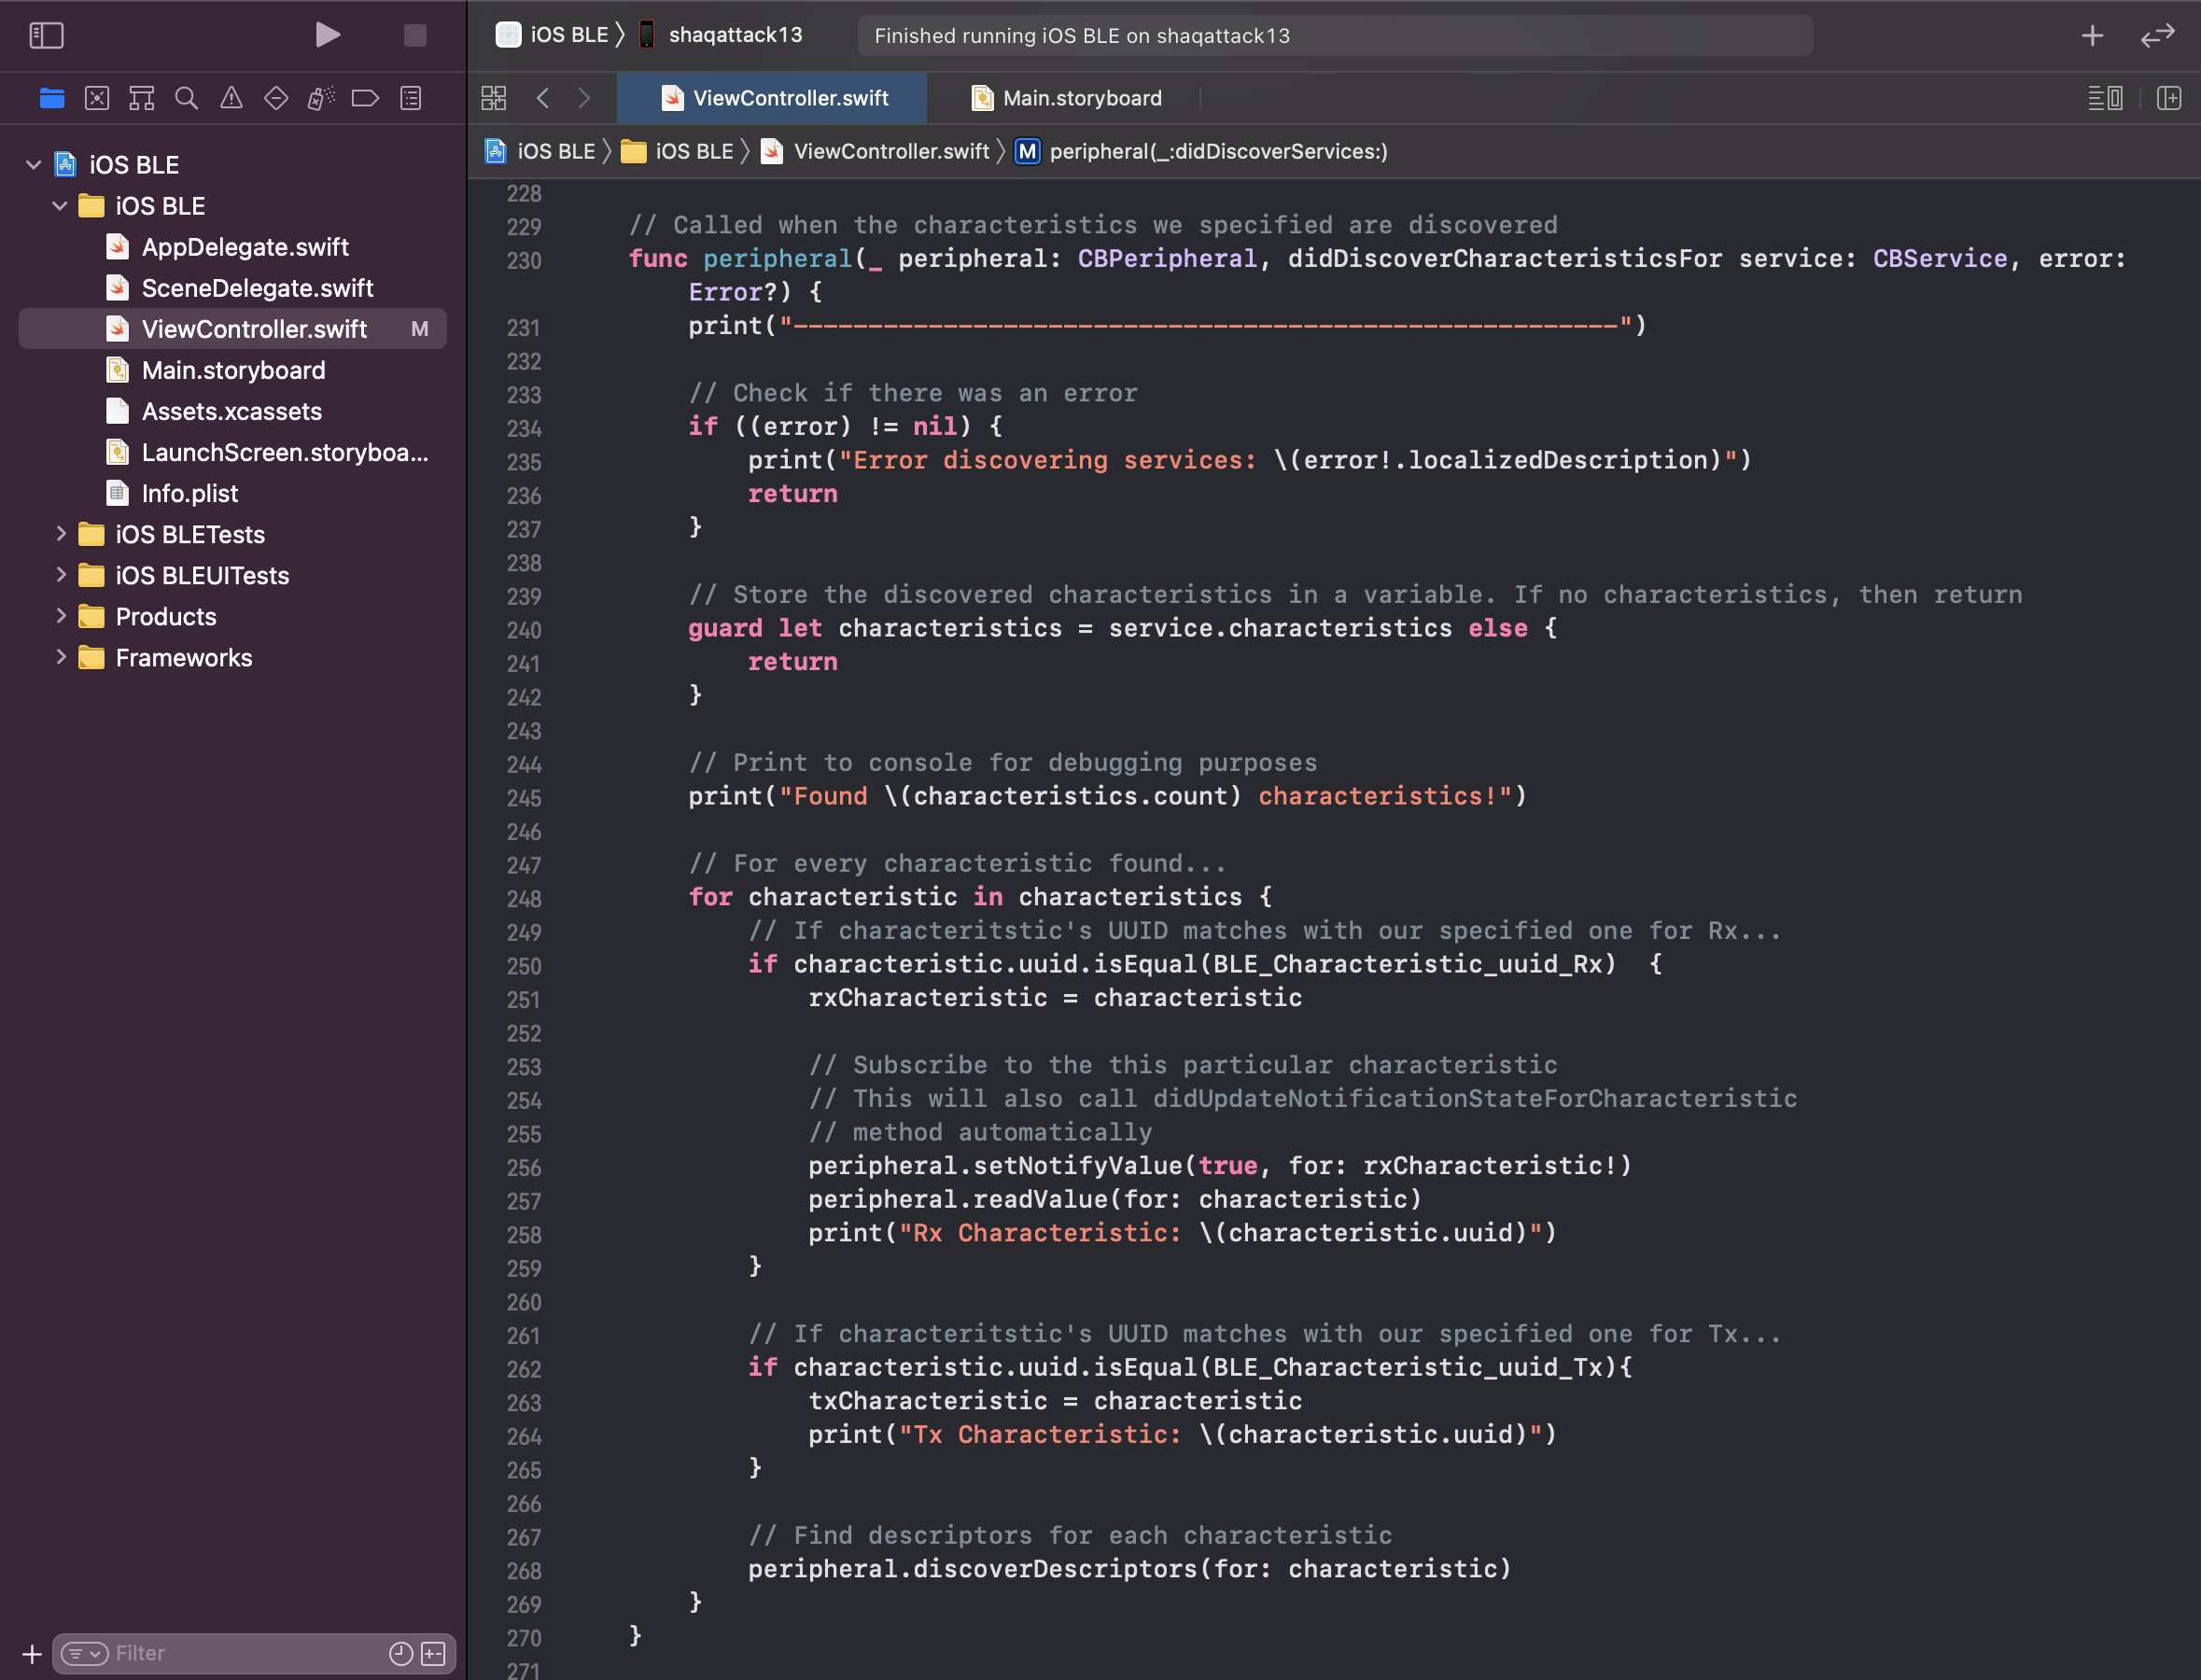Toggle code review arrows button
Viewport: 2201px width, 1680px height.
coord(2157,36)
